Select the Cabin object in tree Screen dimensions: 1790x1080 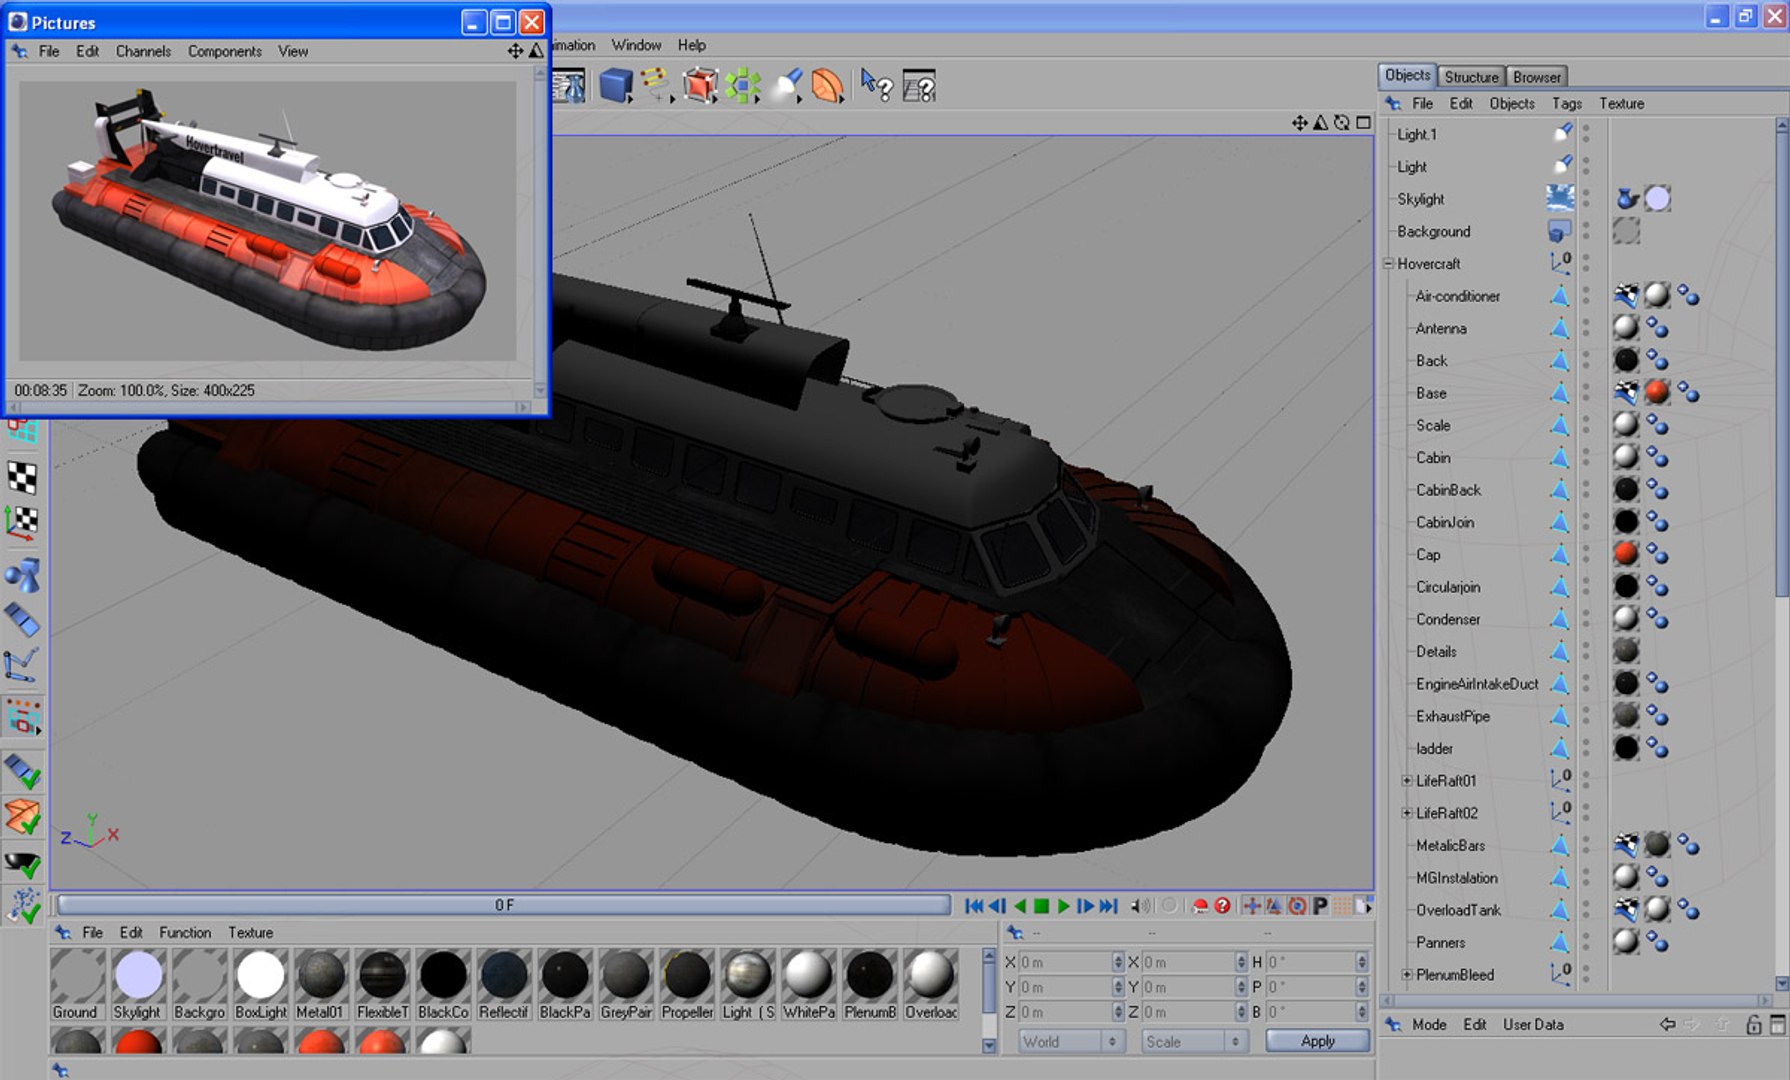(1432, 457)
